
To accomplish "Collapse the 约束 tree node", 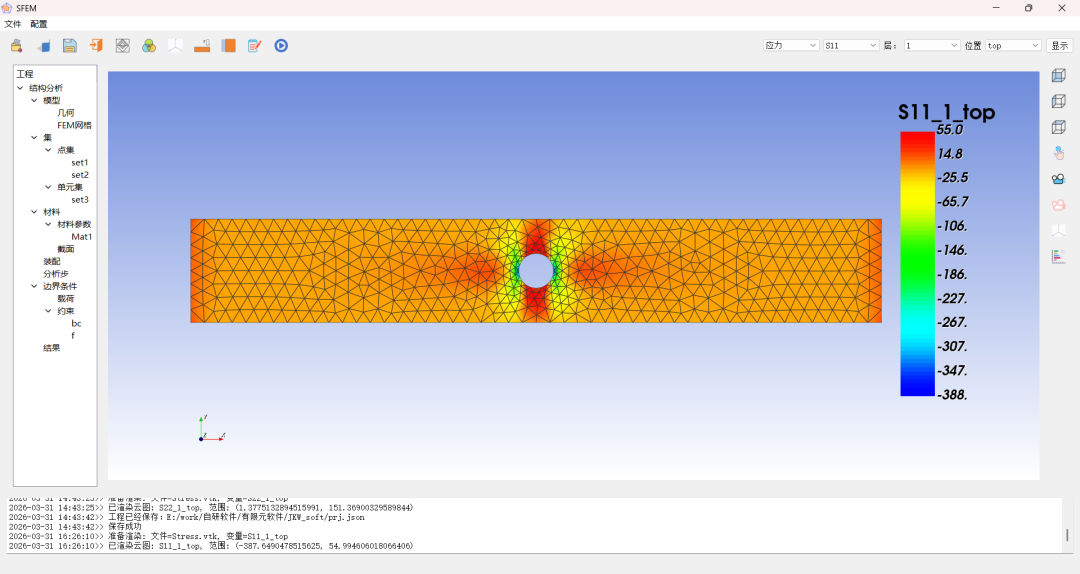I will [48, 311].
